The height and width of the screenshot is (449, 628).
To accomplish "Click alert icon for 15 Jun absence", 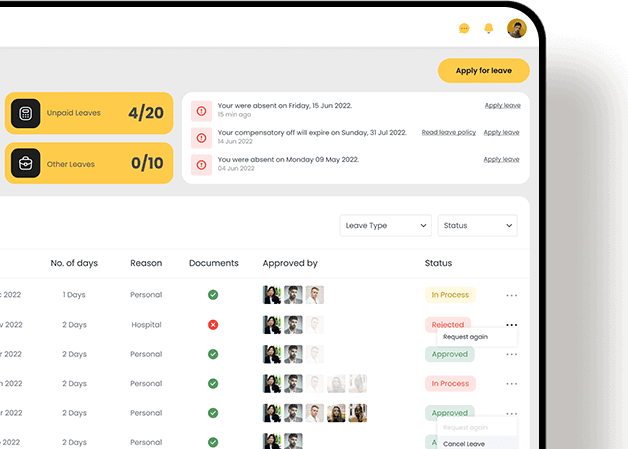I will [201, 110].
